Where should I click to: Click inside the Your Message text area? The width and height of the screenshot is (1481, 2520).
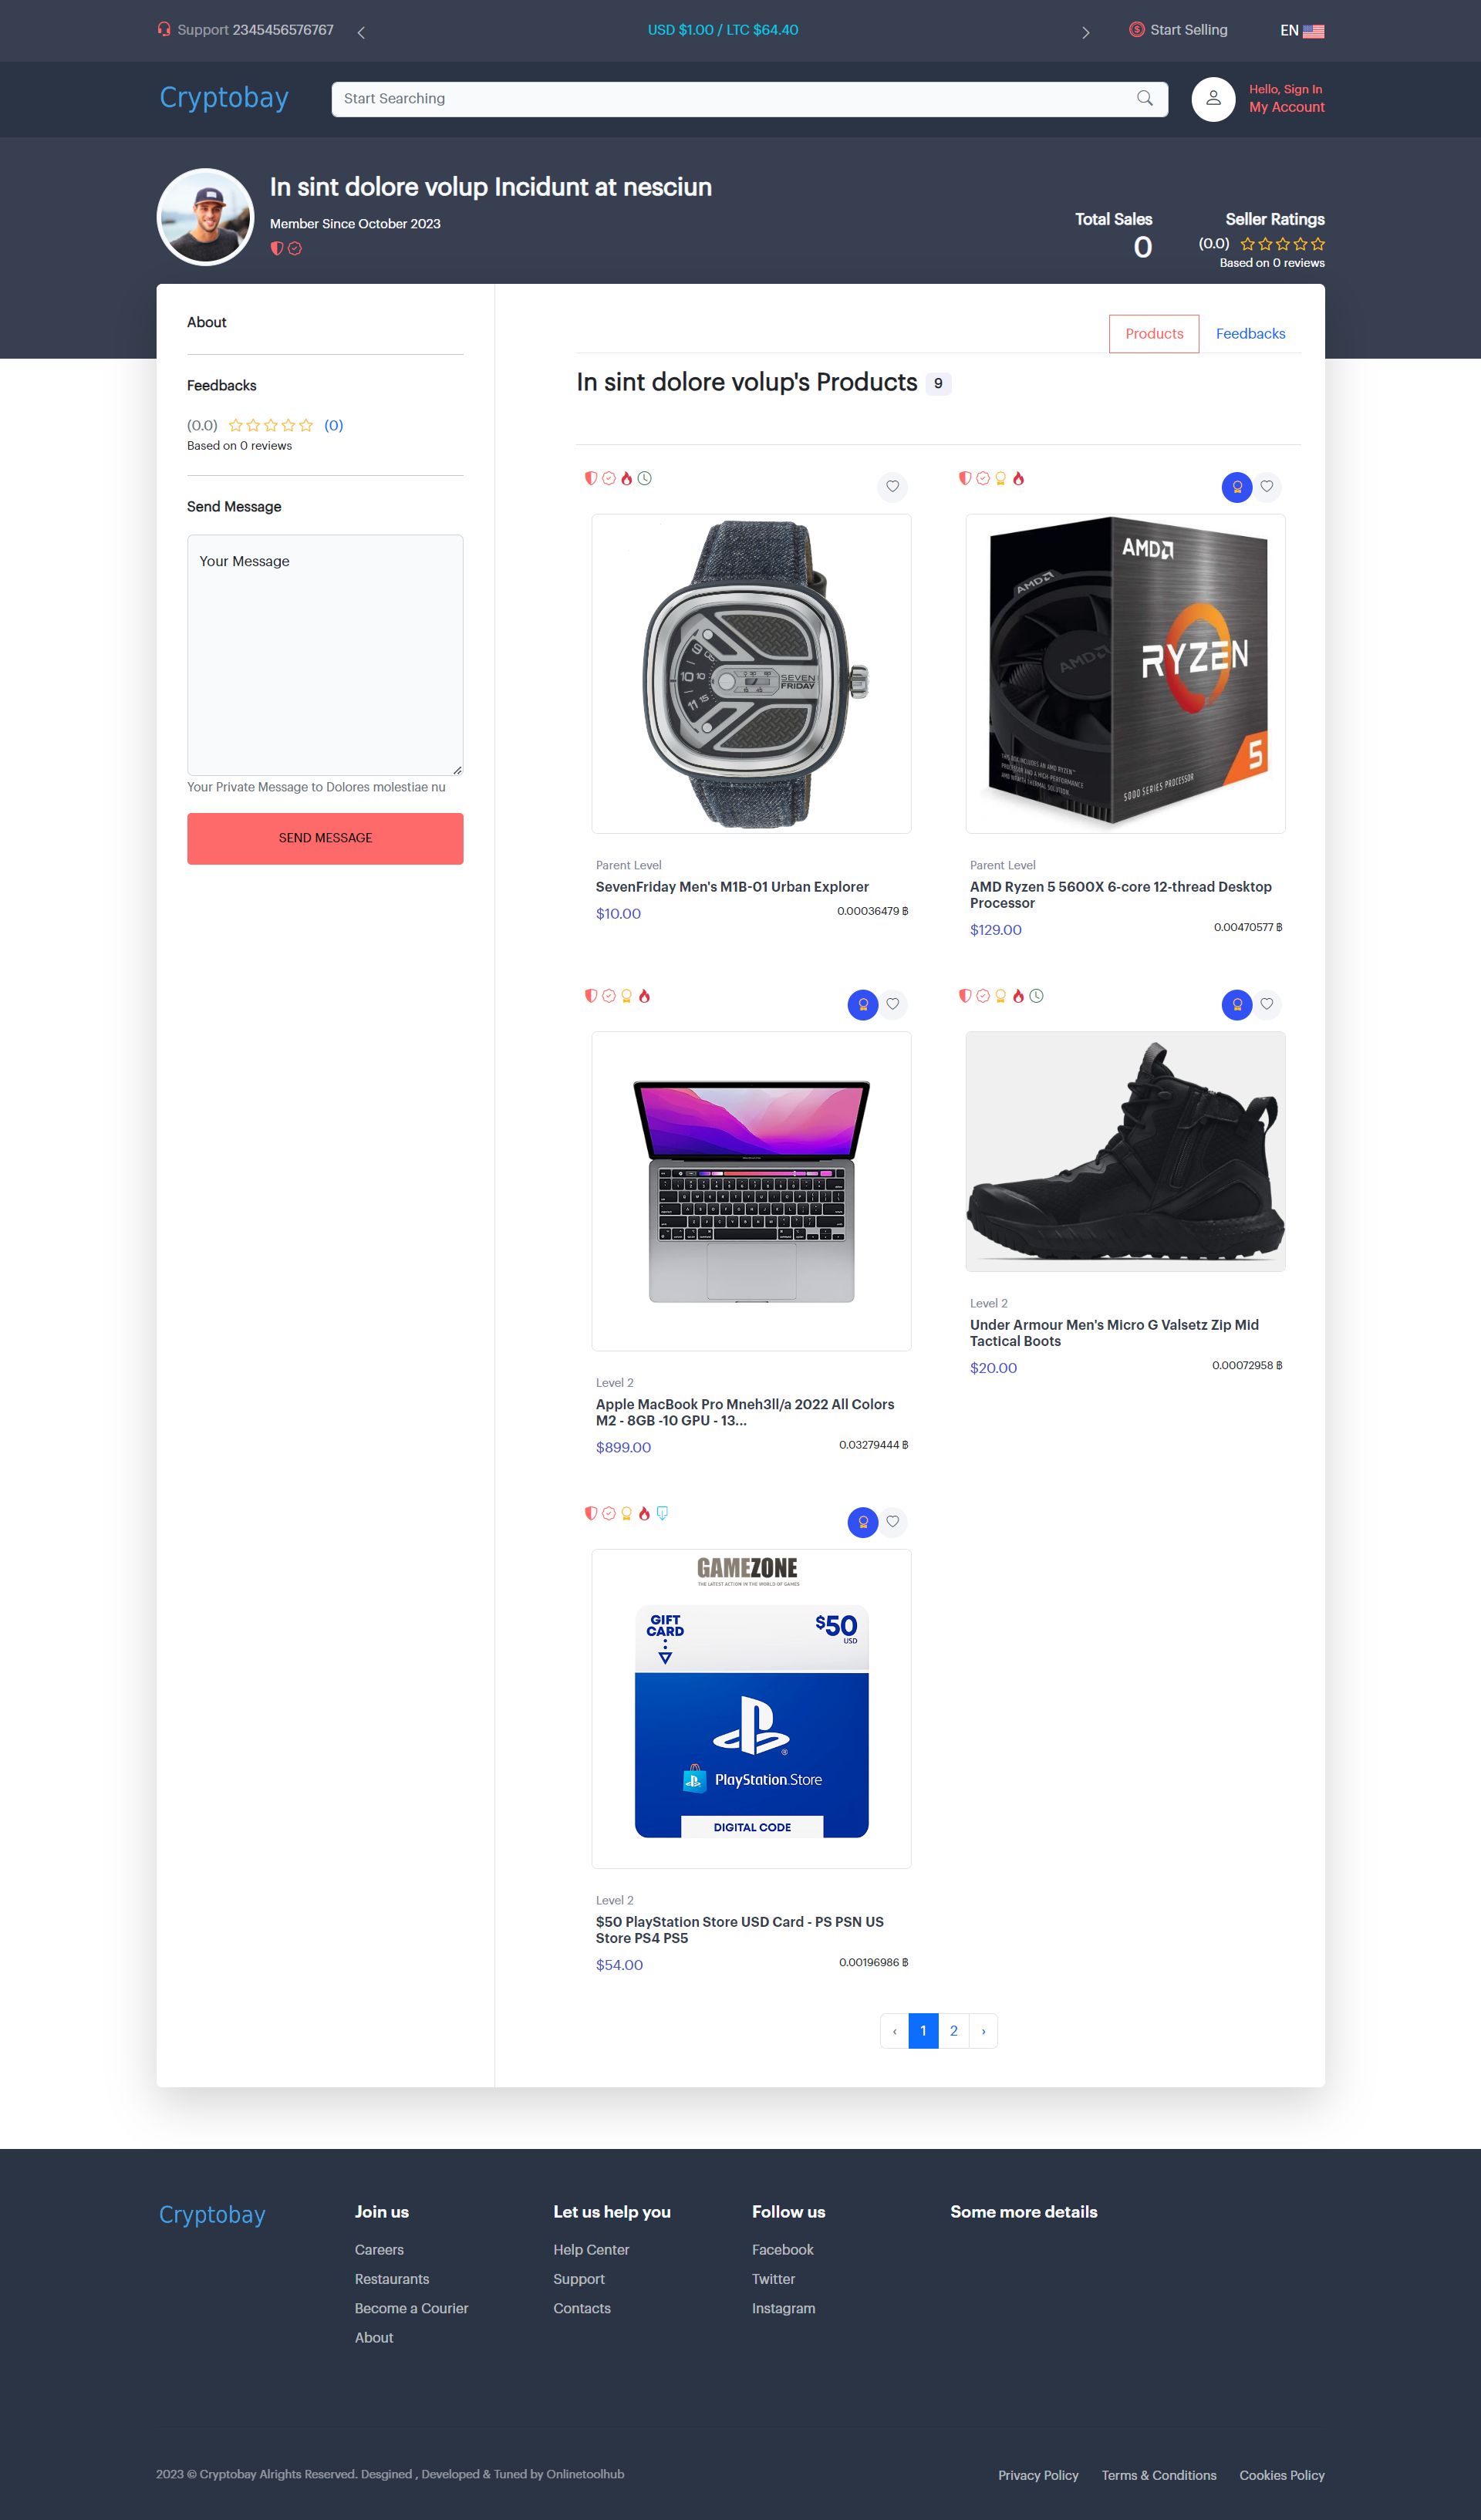pyautogui.click(x=325, y=655)
